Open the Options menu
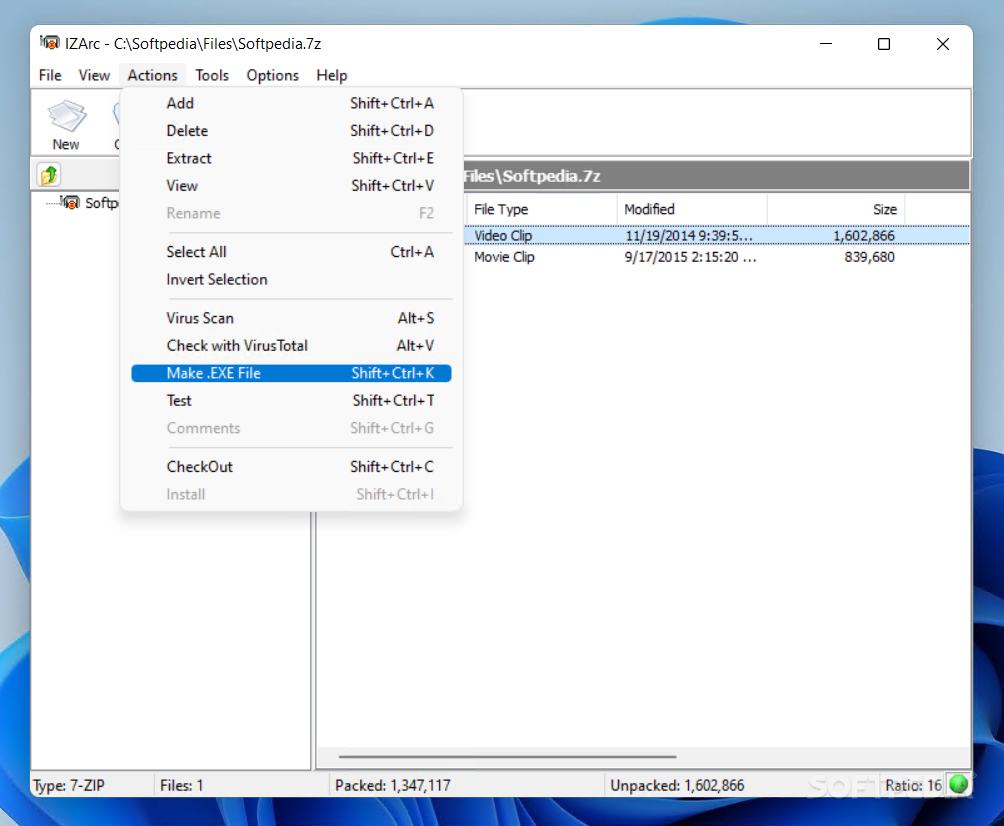Screen dimensions: 1004x826 click(x=273, y=75)
